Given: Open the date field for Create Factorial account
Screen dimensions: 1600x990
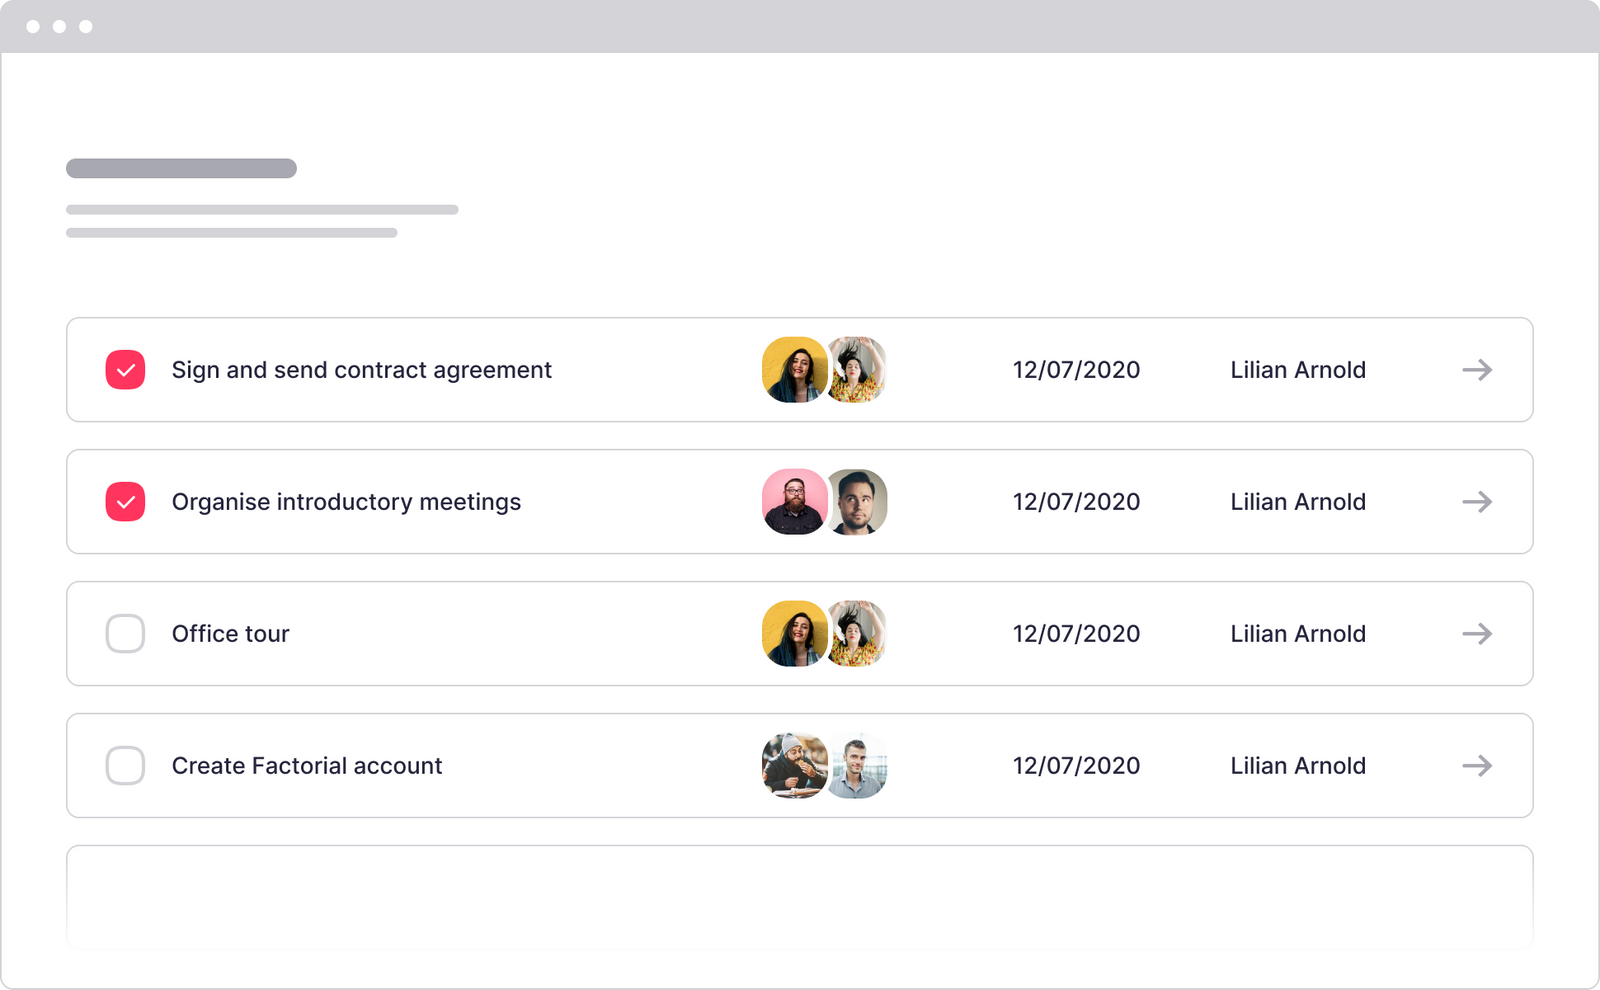Looking at the screenshot, I should click(1076, 765).
